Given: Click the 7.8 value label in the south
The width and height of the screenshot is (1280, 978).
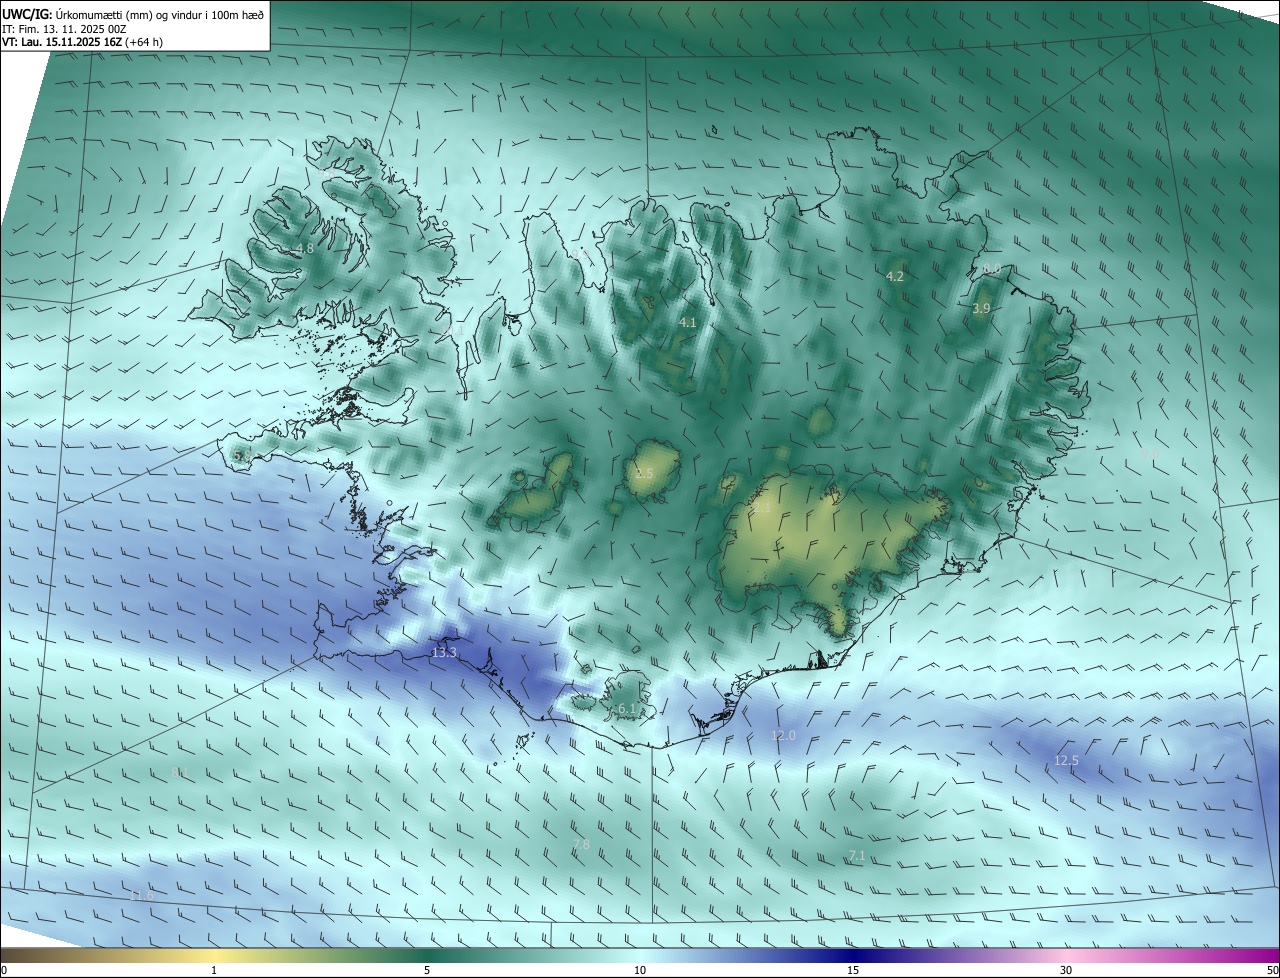Looking at the screenshot, I should click(581, 845).
